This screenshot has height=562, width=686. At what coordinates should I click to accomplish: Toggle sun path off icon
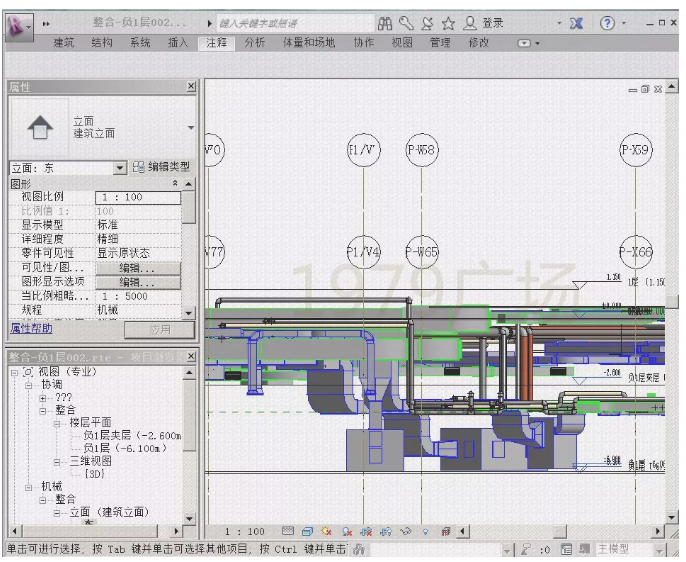(x=326, y=531)
